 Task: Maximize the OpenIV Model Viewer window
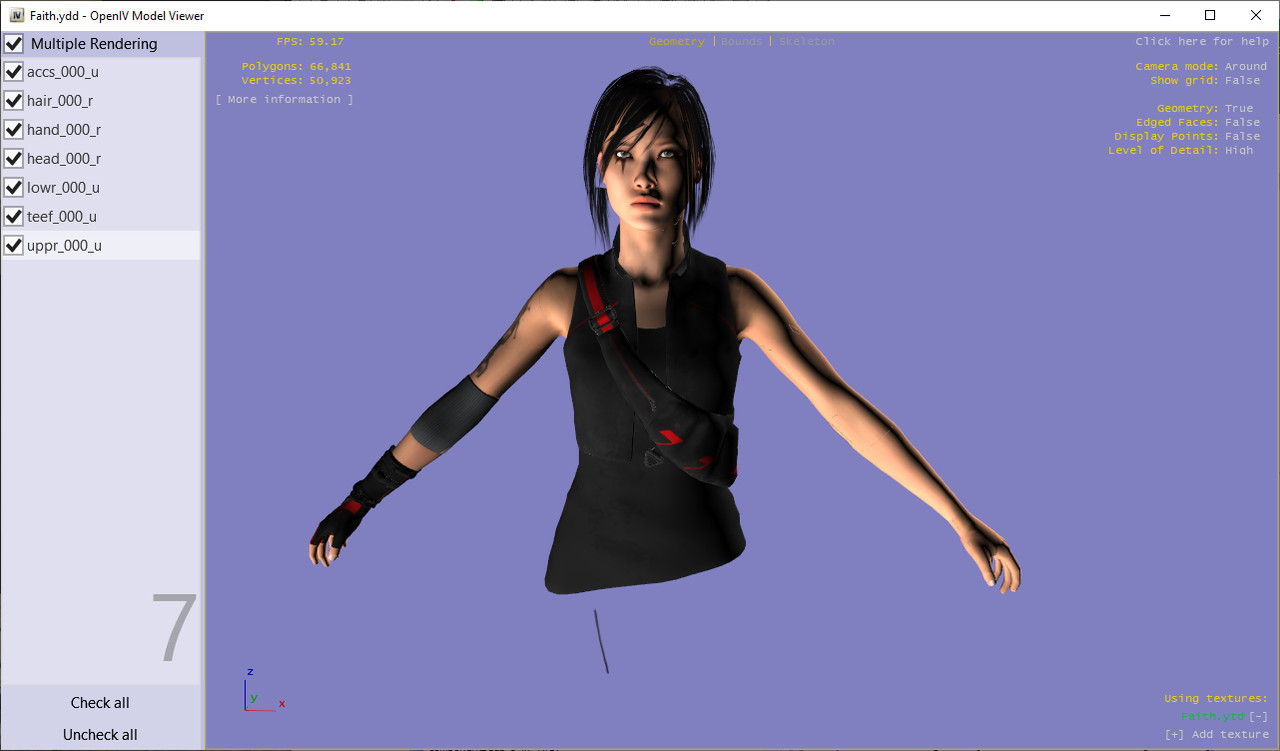coord(1210,15)
